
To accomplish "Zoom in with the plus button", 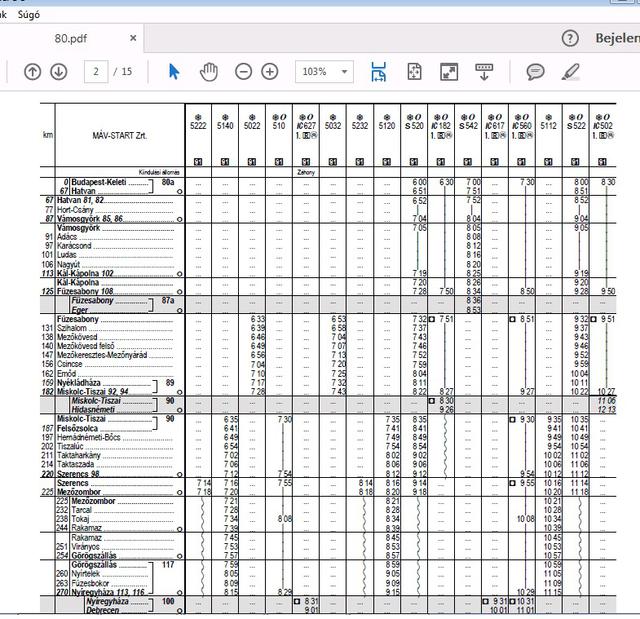I will coord(269,72).
